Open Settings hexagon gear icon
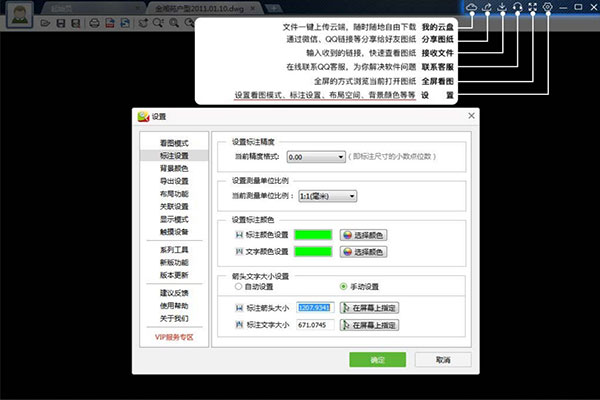600x400 pixels. pyautogui.click(x=548, y=7)
